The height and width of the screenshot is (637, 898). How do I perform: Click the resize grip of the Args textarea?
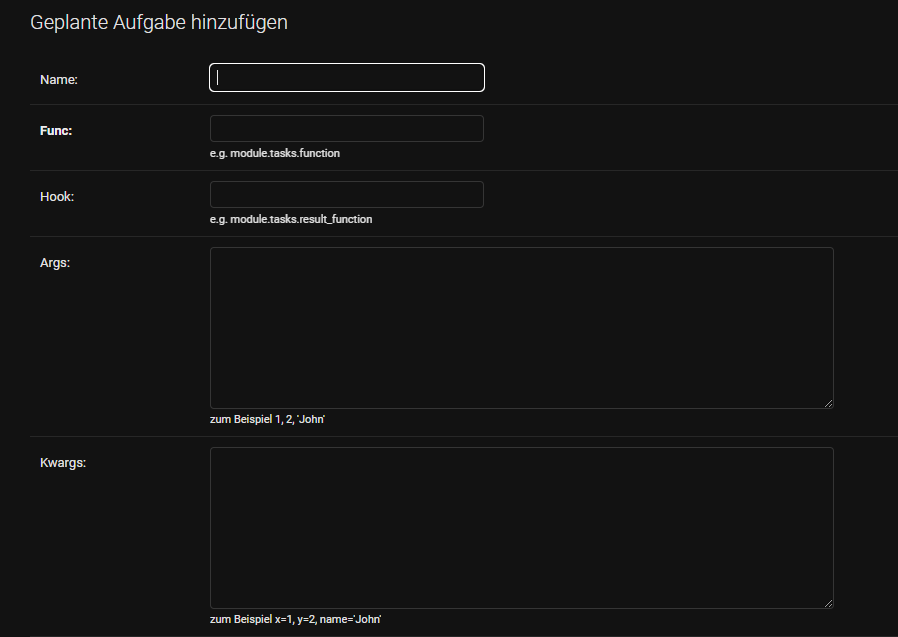point(828,403)
